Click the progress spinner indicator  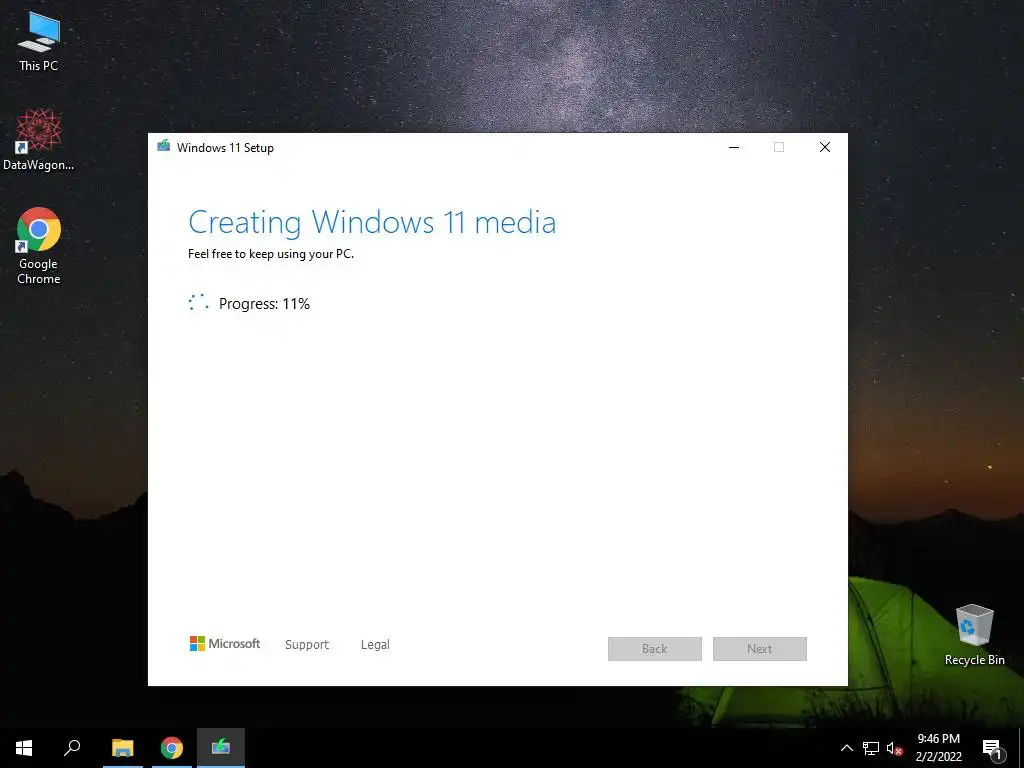[199, 302]
